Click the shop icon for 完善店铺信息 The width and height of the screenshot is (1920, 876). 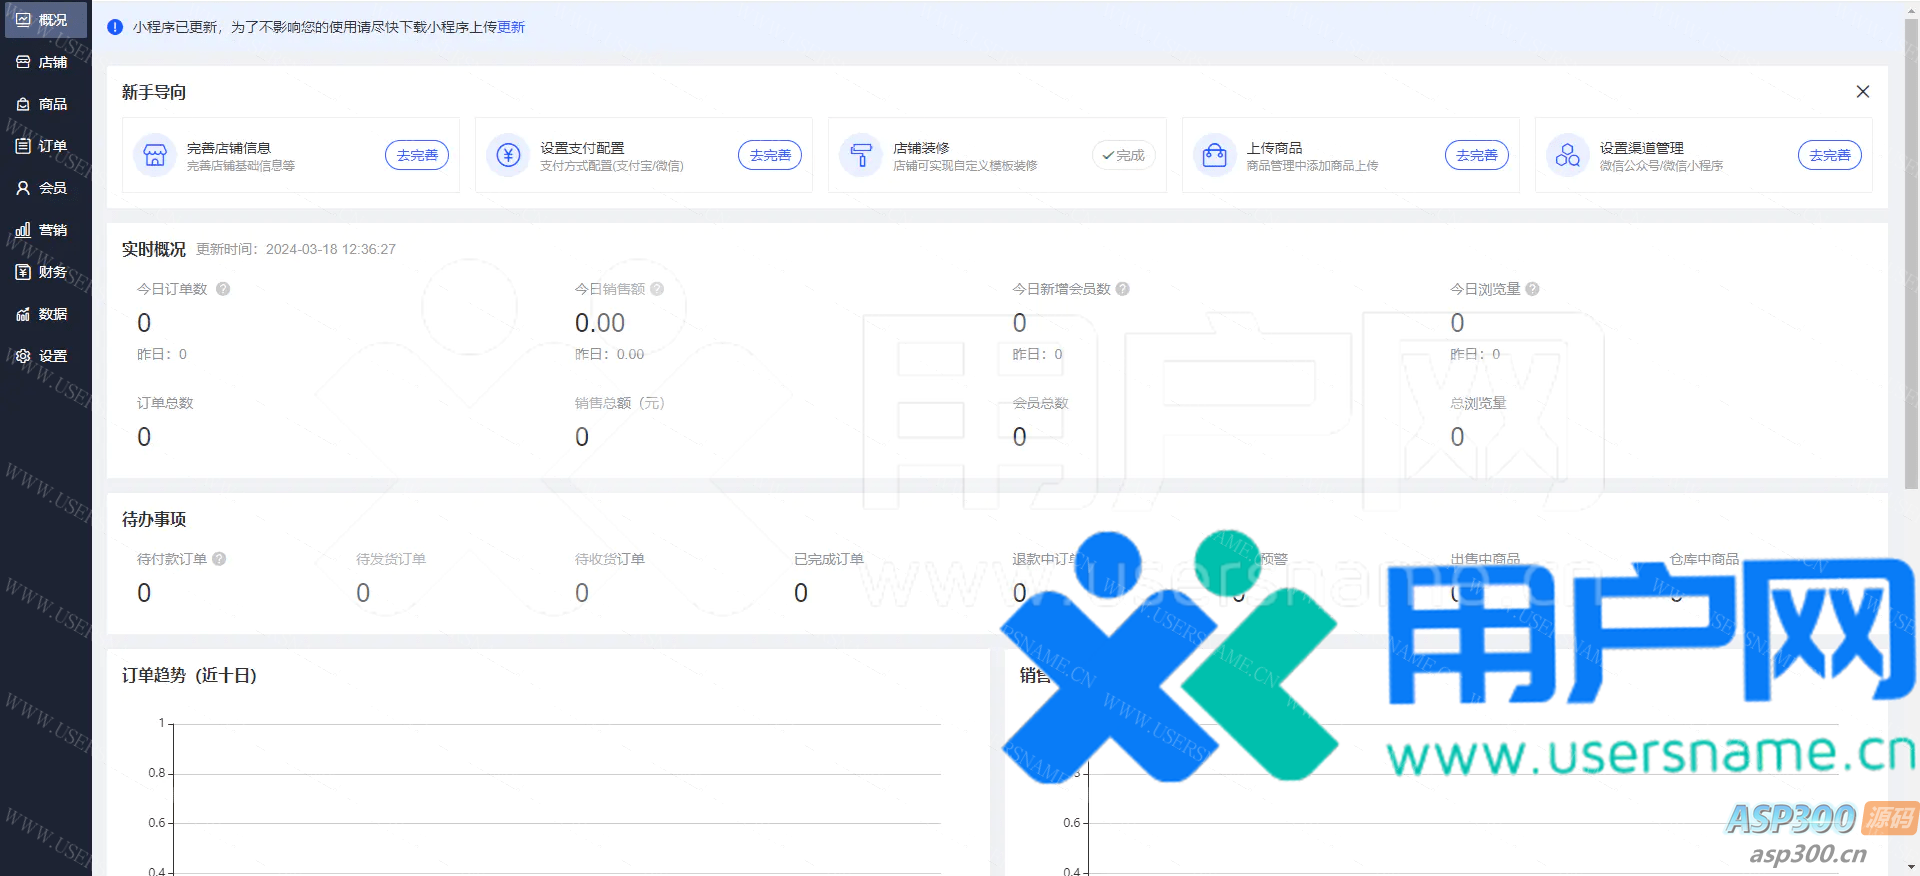click(x=155, y=155)
